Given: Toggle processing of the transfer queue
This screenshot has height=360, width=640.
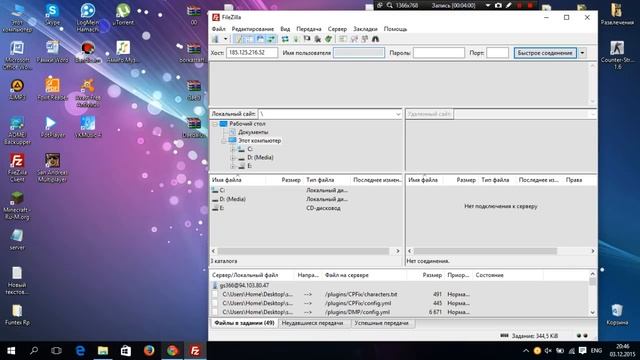Looking at the screenshot, I should click(296, 39).
